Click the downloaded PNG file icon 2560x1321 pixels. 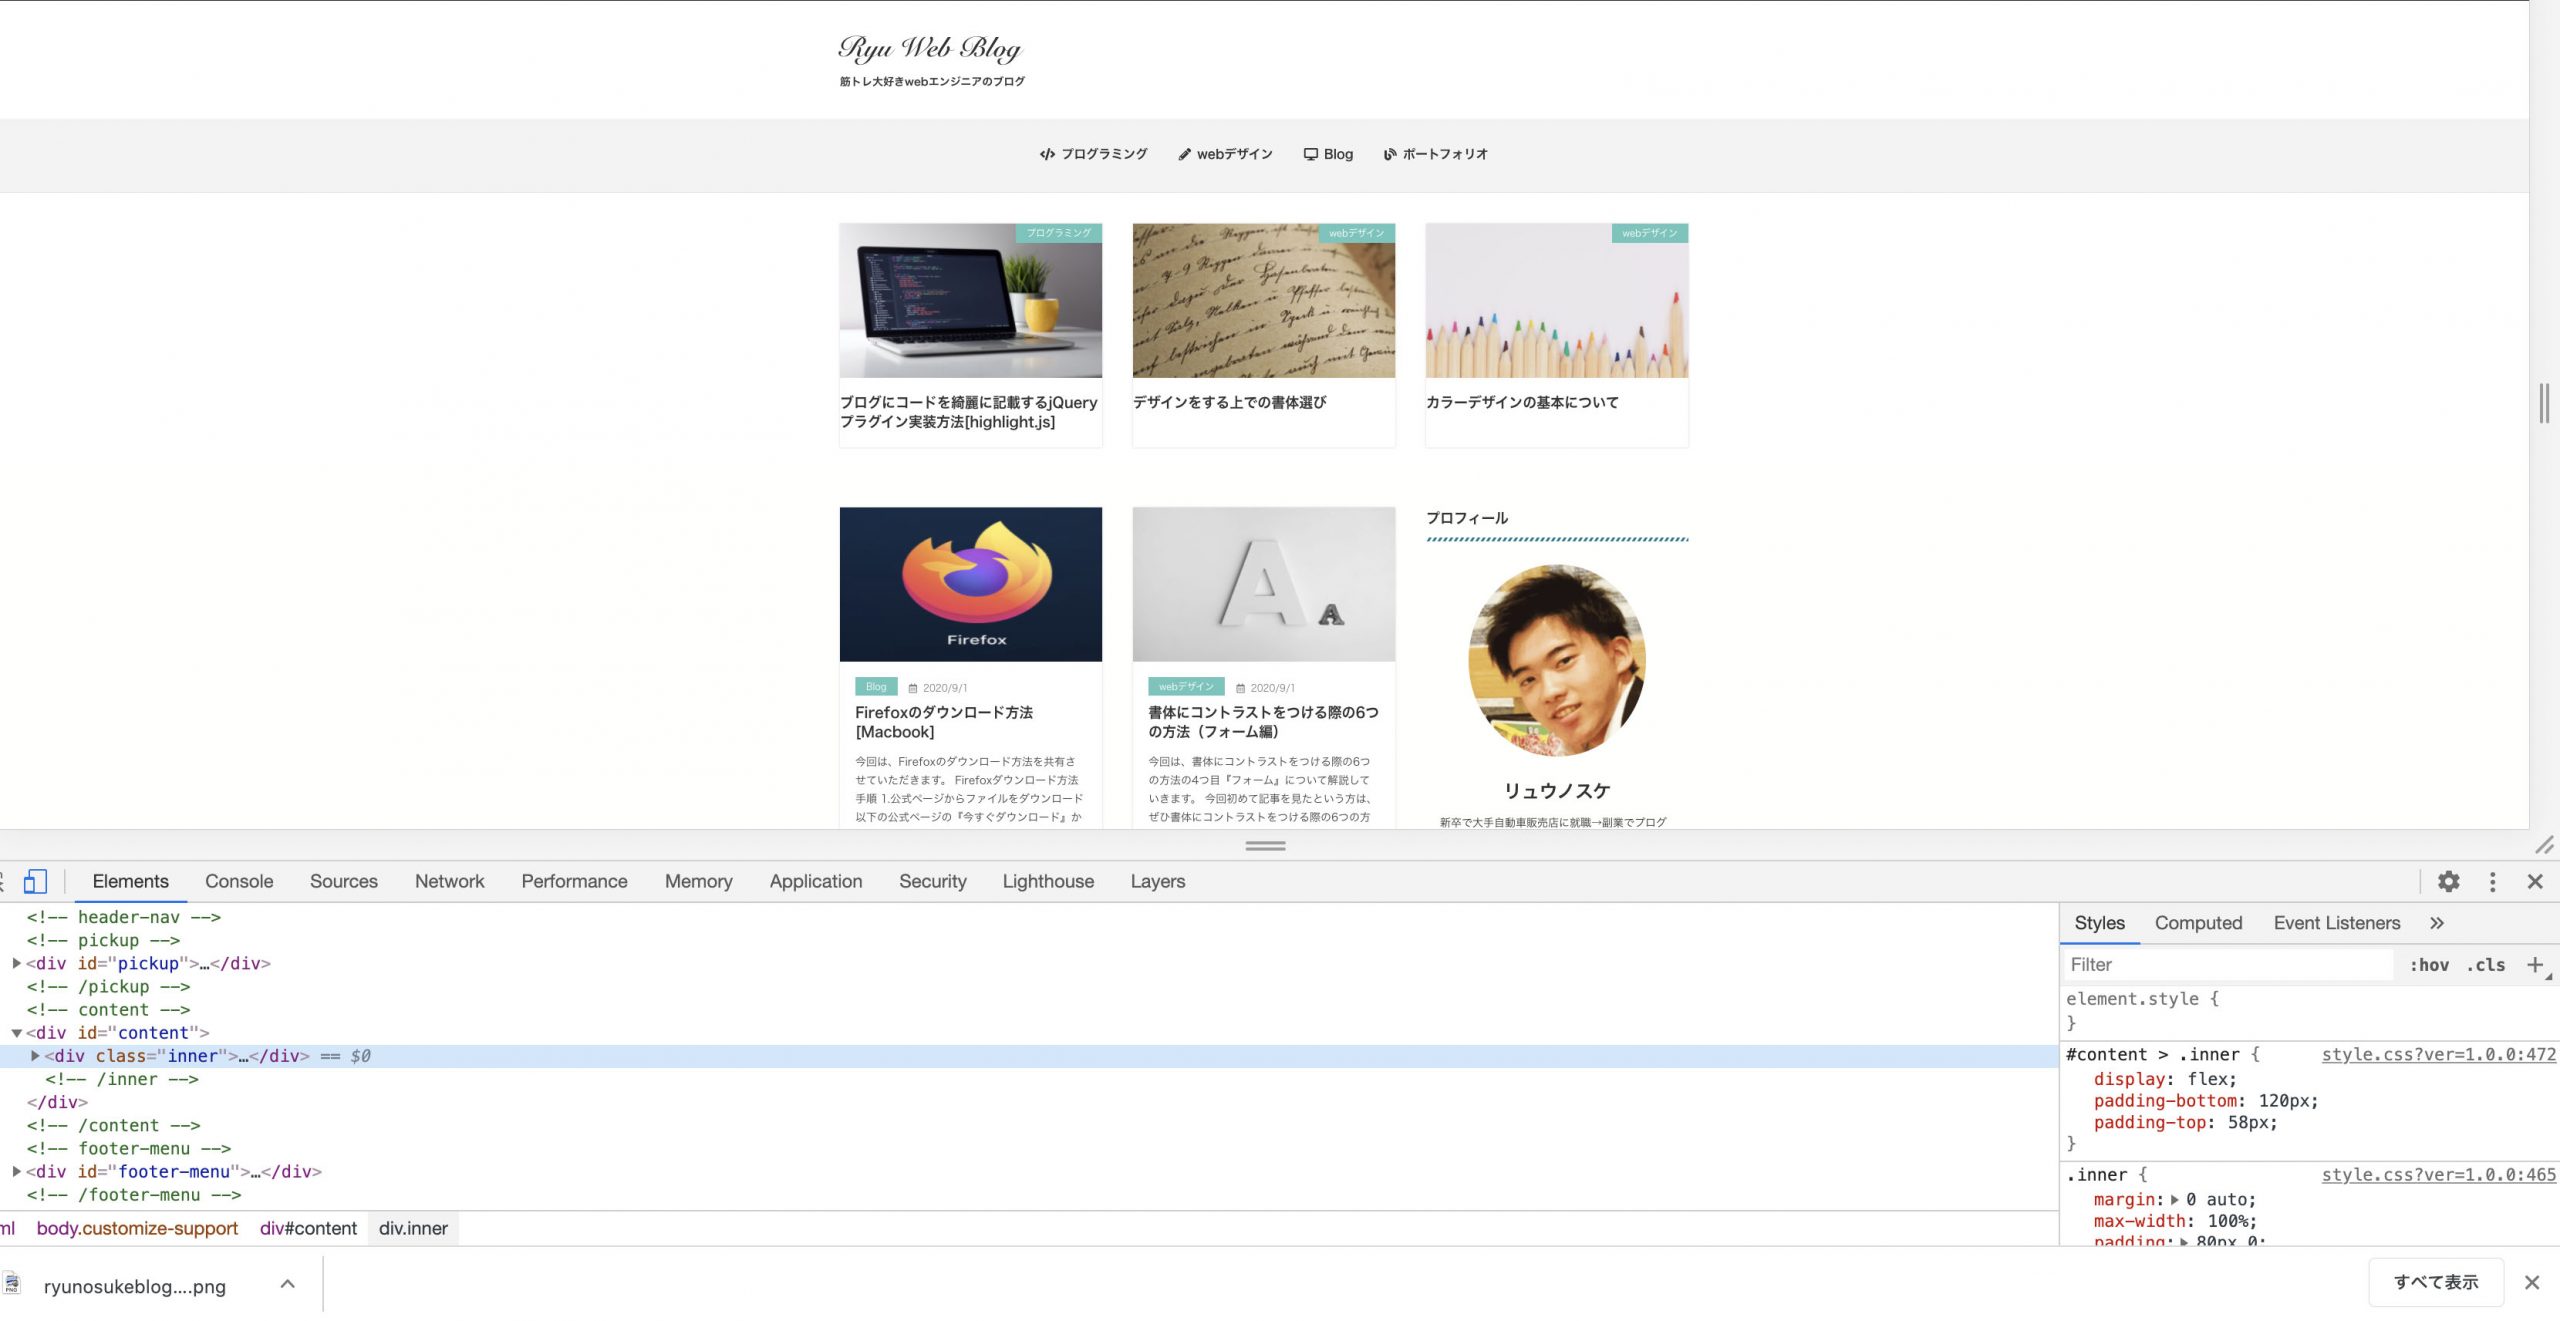12,1284
